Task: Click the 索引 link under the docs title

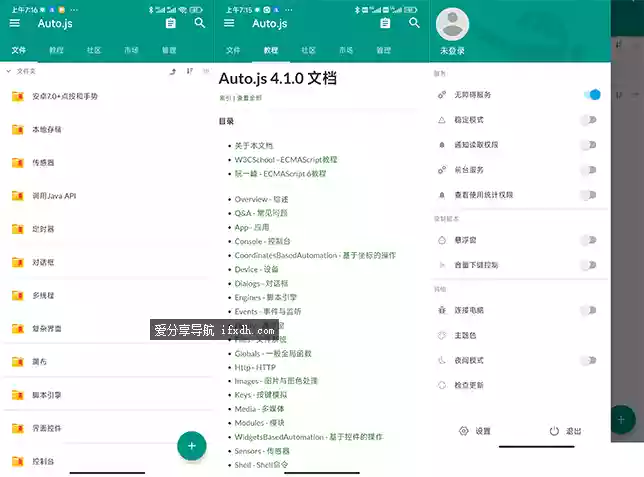Action: [x=225, y=98]
